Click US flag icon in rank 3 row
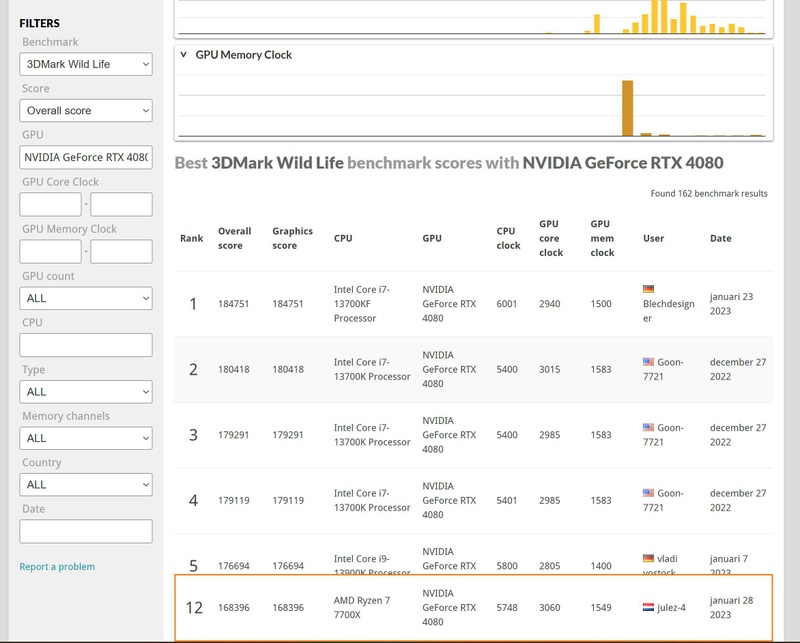Screen dimensions: 800x643 648,428
